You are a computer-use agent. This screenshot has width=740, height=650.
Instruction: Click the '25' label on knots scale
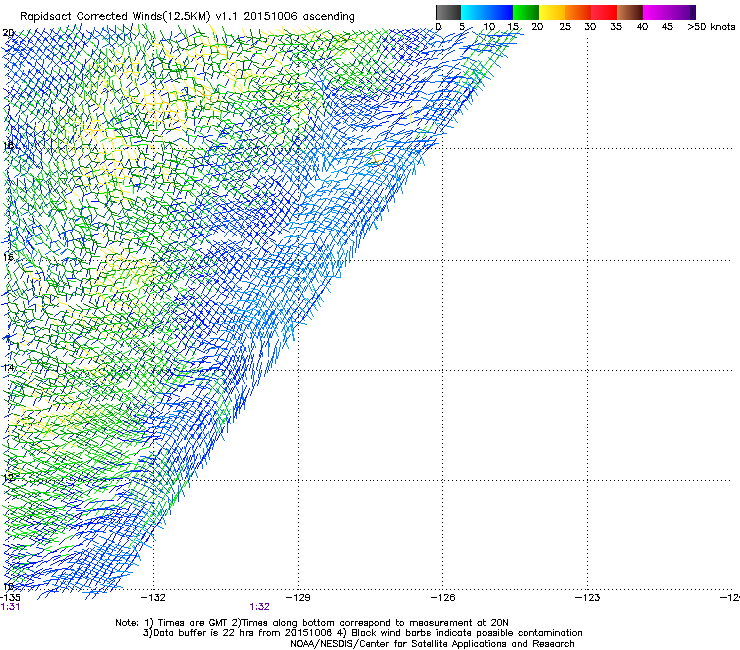[x=565, y=27]
